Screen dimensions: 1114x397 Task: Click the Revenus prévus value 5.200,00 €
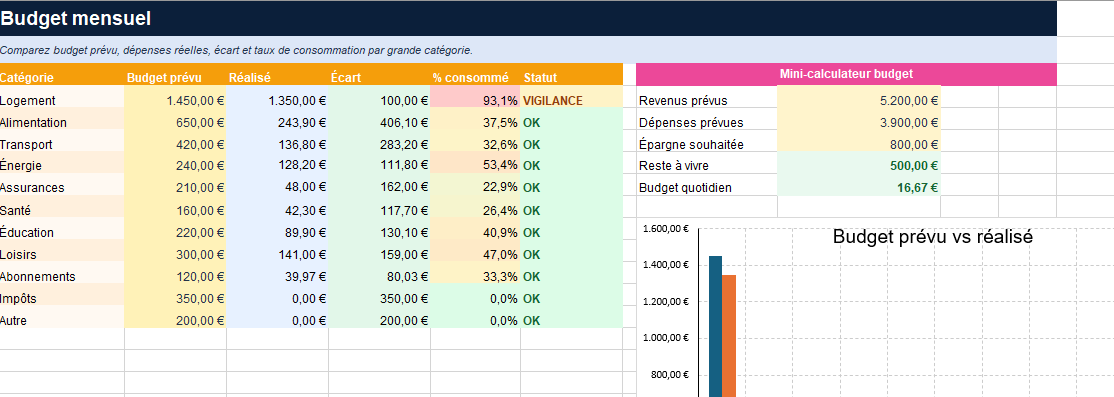(x=859, y=101)
